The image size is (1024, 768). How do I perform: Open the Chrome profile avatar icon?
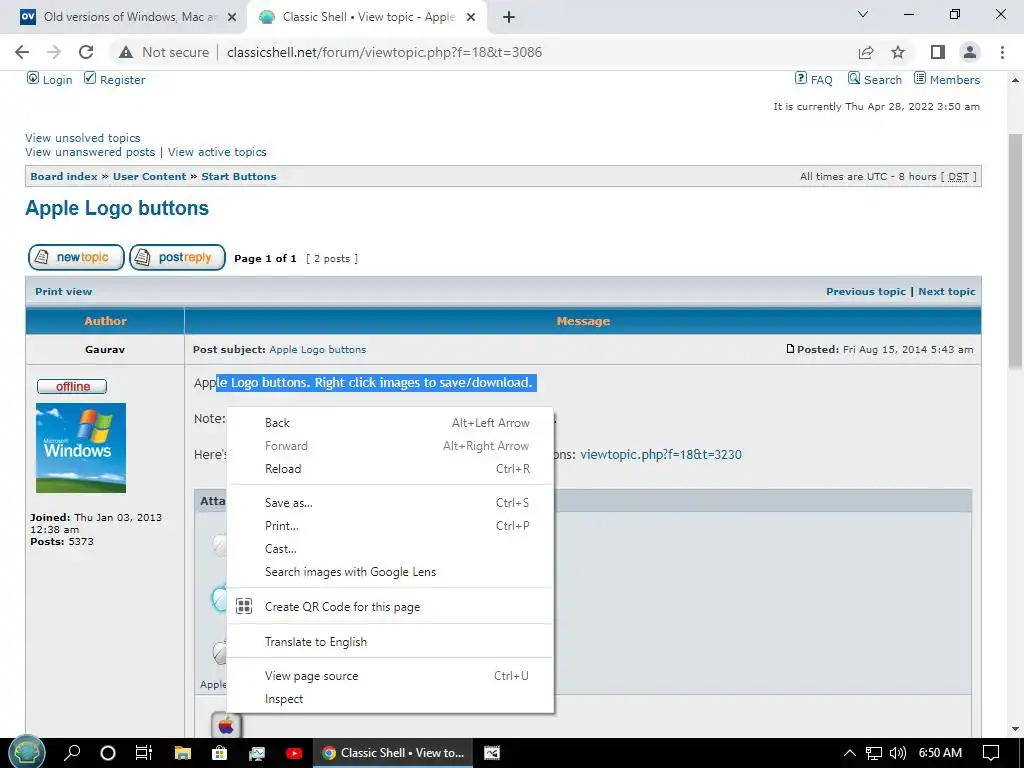pyautogui.click(x=970, y=52)
